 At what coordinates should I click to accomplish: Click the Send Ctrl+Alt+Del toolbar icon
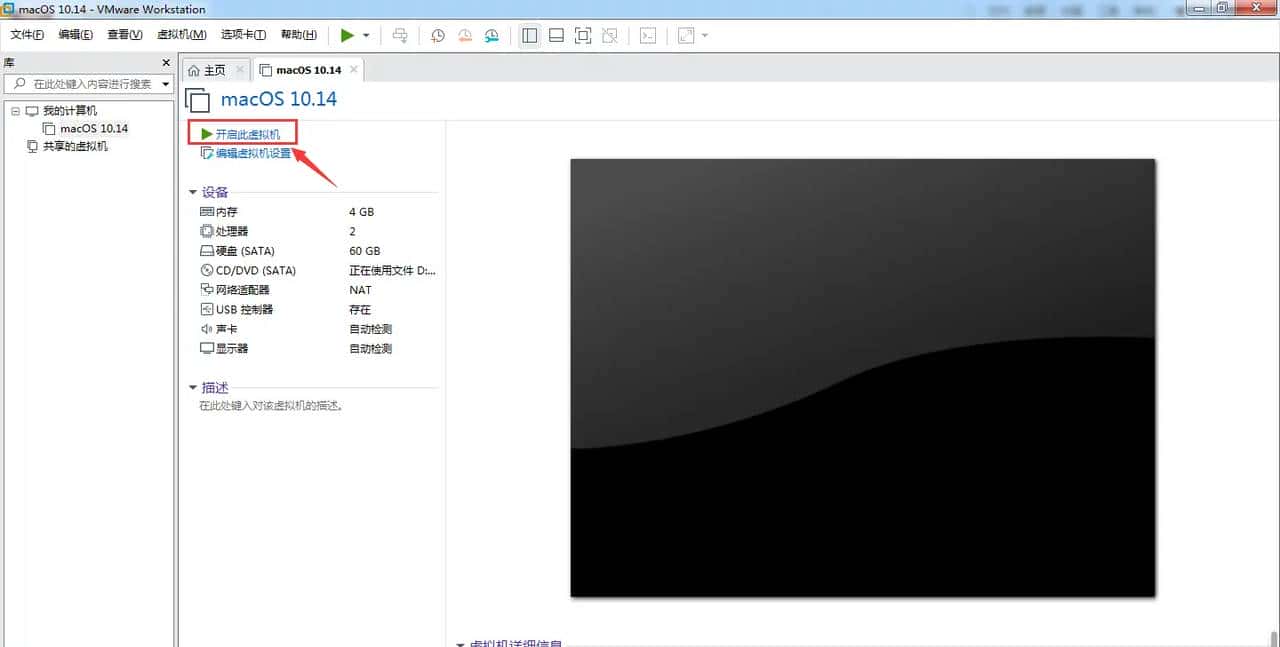coord(400,35)
